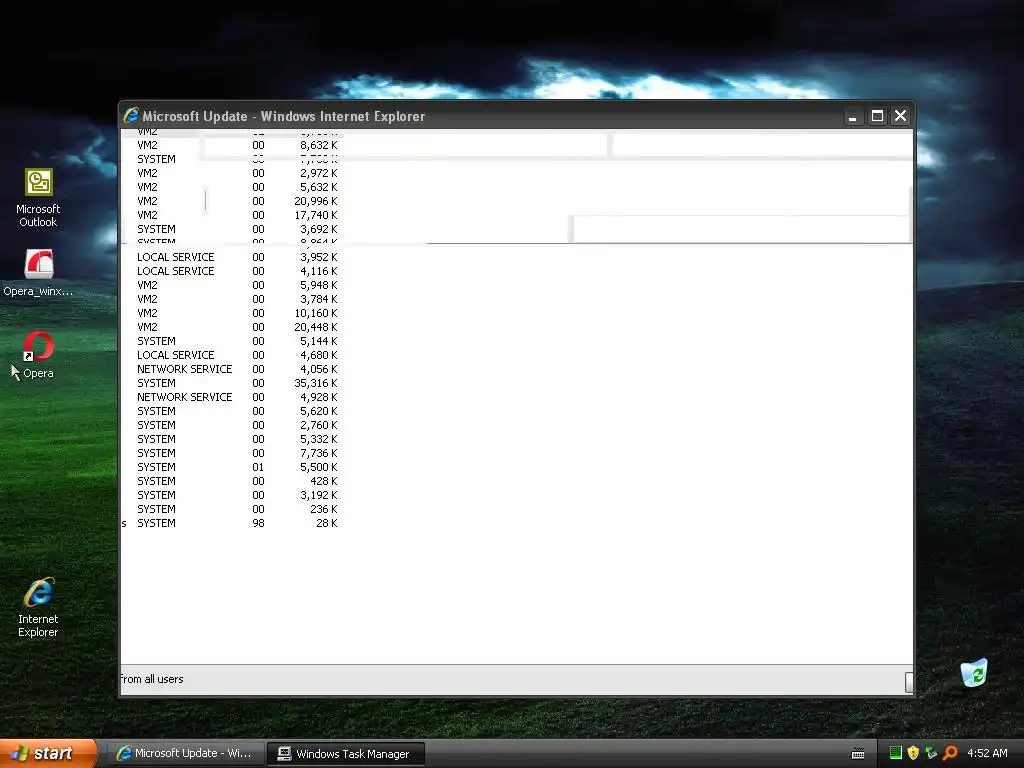Select the Opera shortcut on the desktop
Image resolution: width=1024 pixels, height=768 pixels.
coord(39,355)
